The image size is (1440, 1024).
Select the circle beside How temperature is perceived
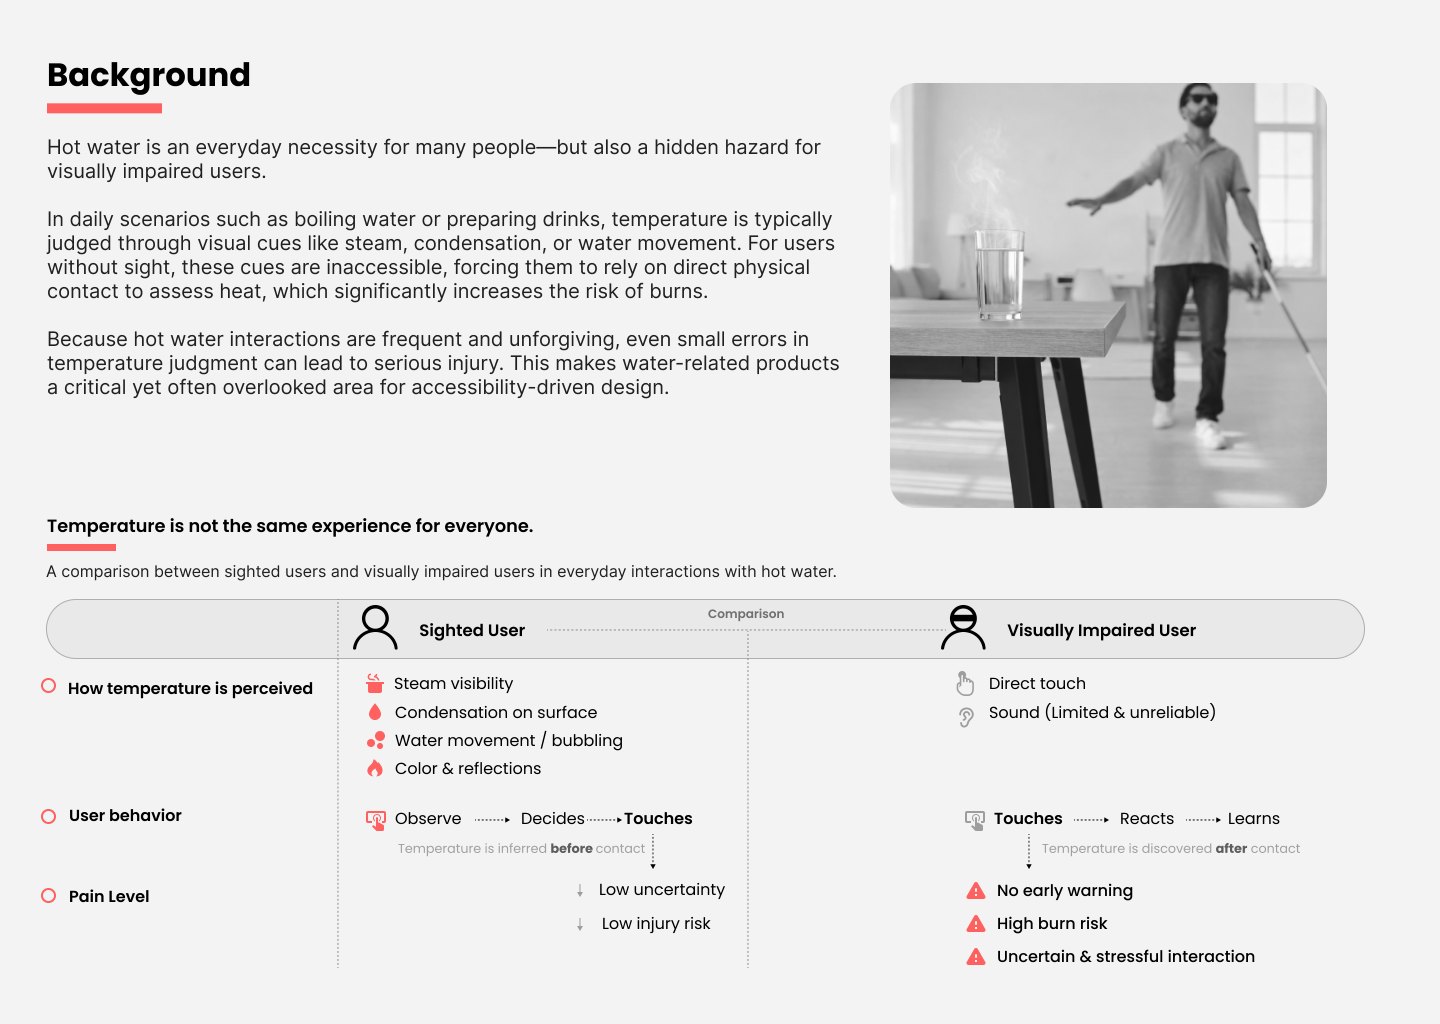[x=48, y=686]
